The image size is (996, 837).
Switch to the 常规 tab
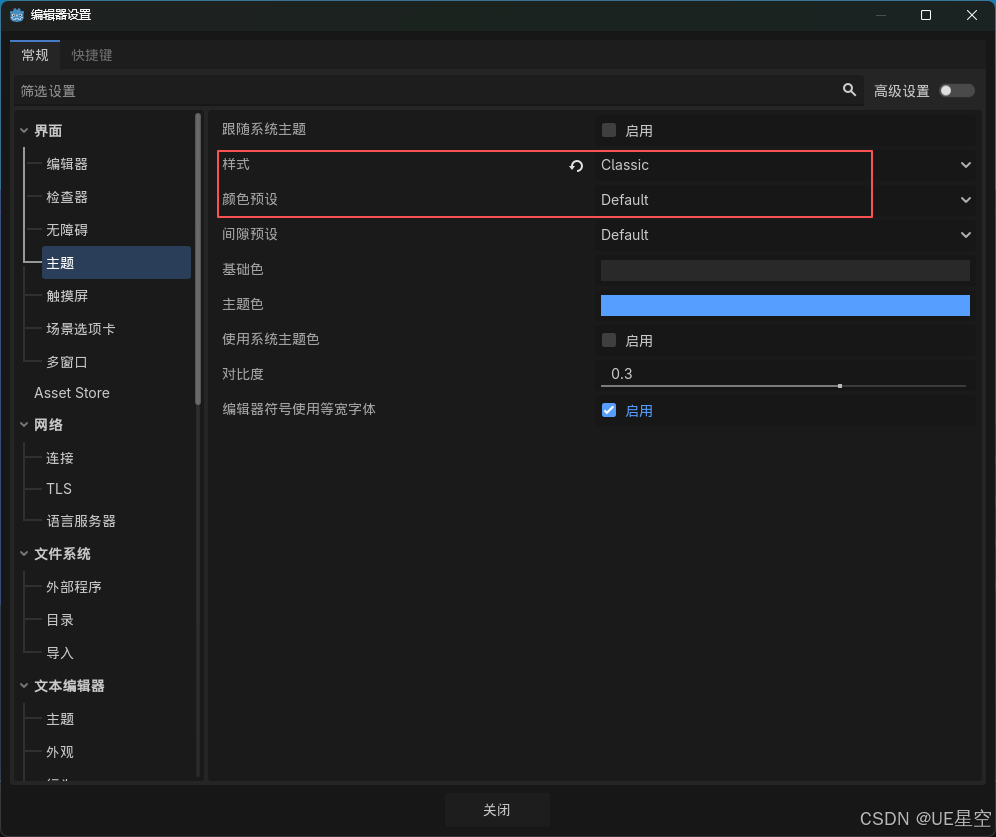[35, 55]
